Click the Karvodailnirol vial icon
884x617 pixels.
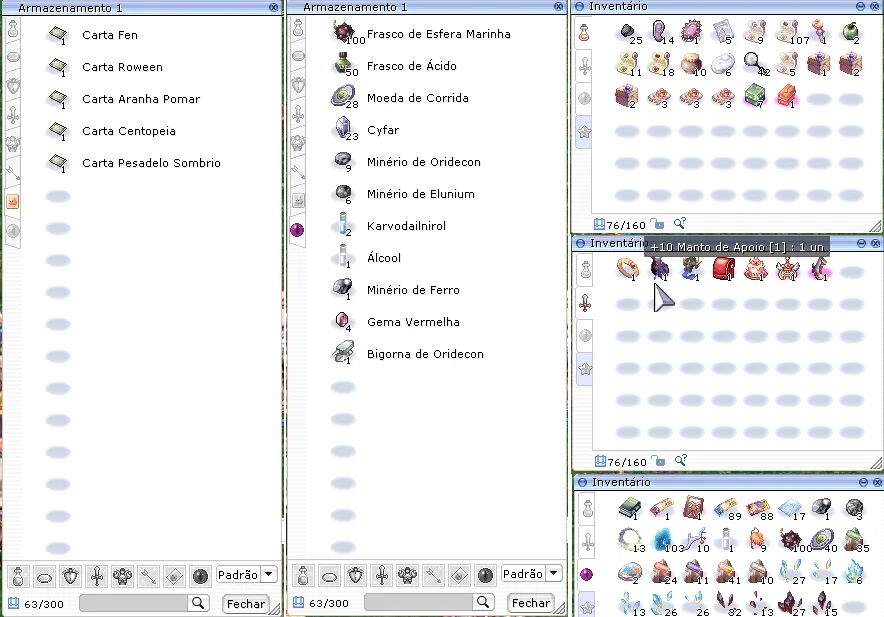[x=343, y=224]
